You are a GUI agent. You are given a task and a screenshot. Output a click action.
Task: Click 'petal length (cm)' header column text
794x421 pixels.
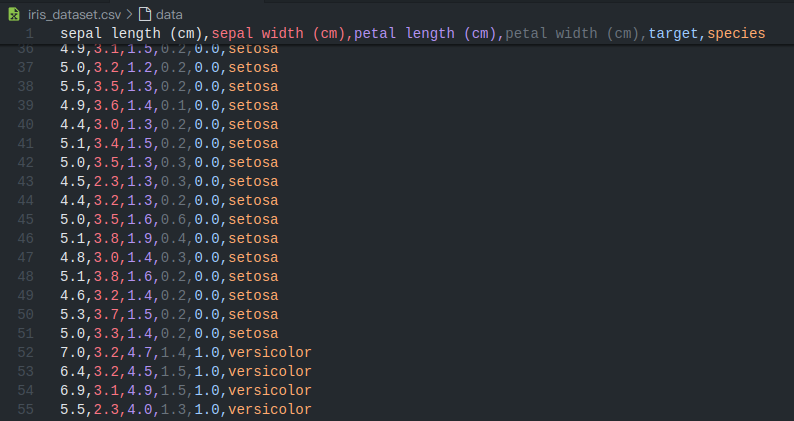coord(426,34)
